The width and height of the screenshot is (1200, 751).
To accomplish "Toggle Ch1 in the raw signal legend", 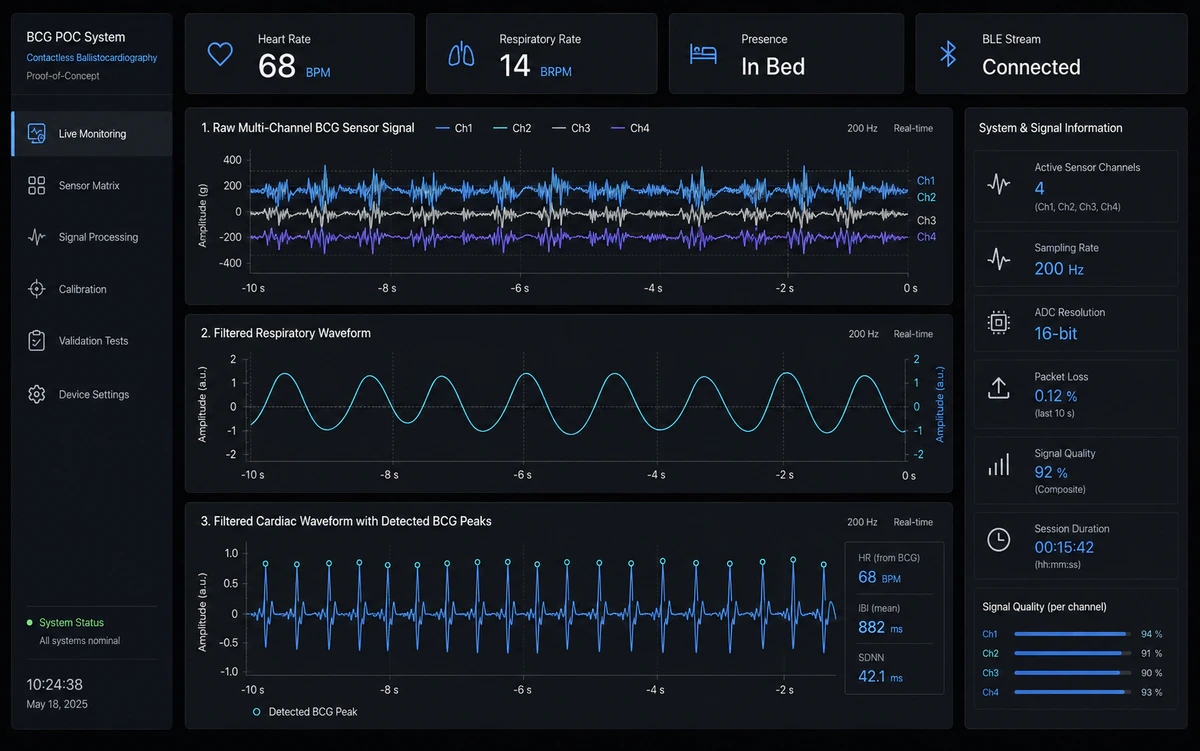I will pyautogui.click(x=454, y=128).
